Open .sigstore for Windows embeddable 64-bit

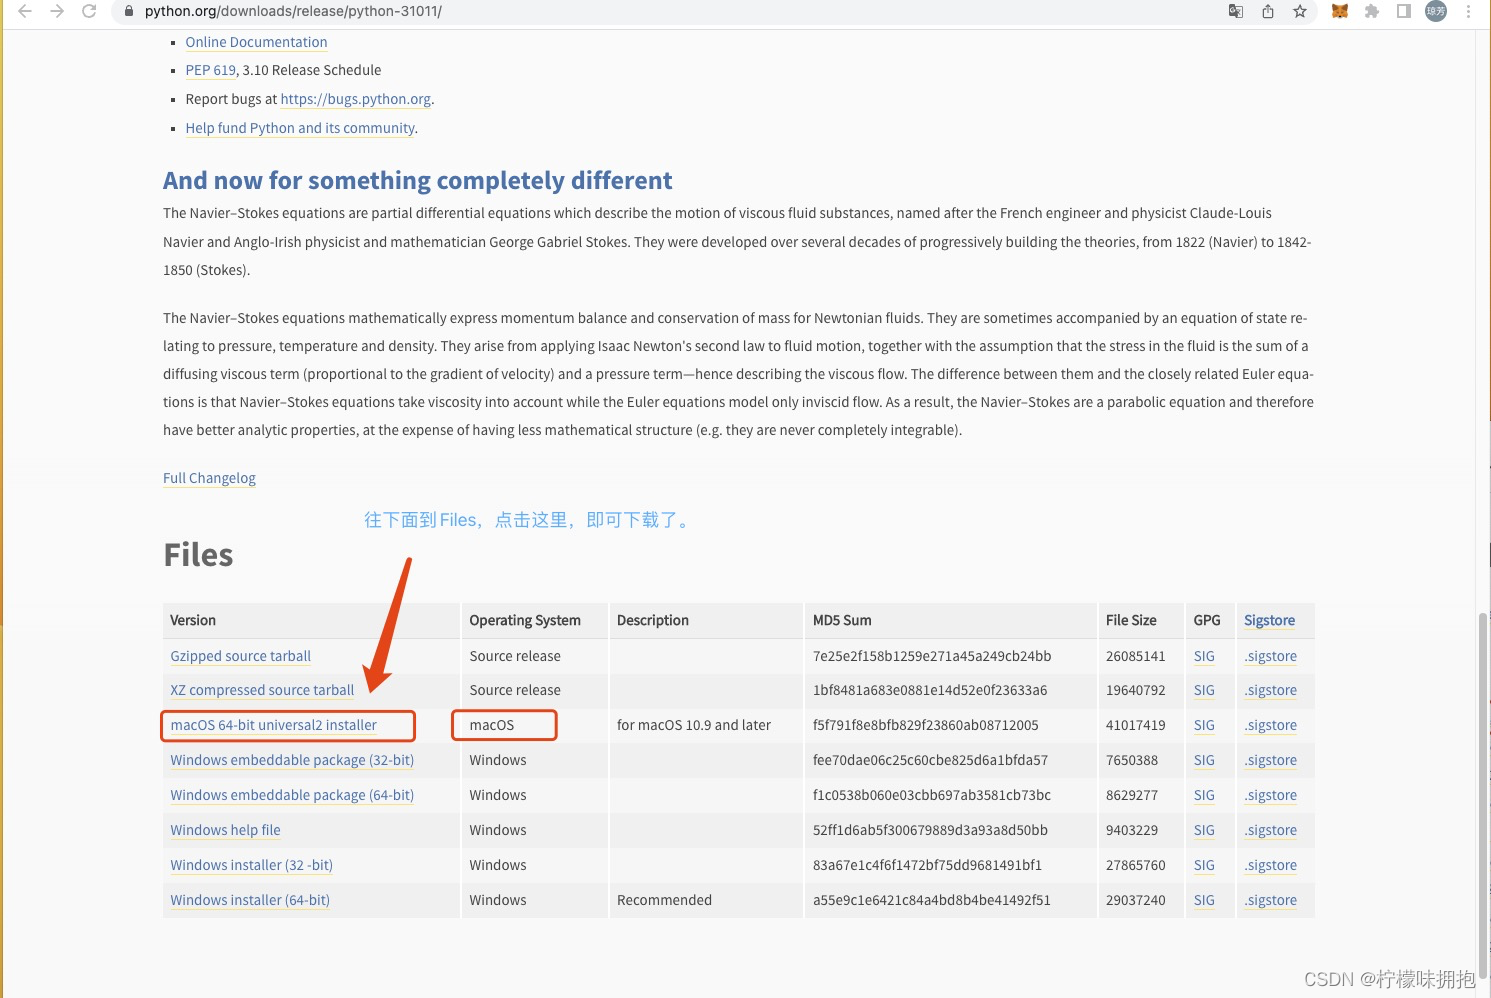(1271, 795)
